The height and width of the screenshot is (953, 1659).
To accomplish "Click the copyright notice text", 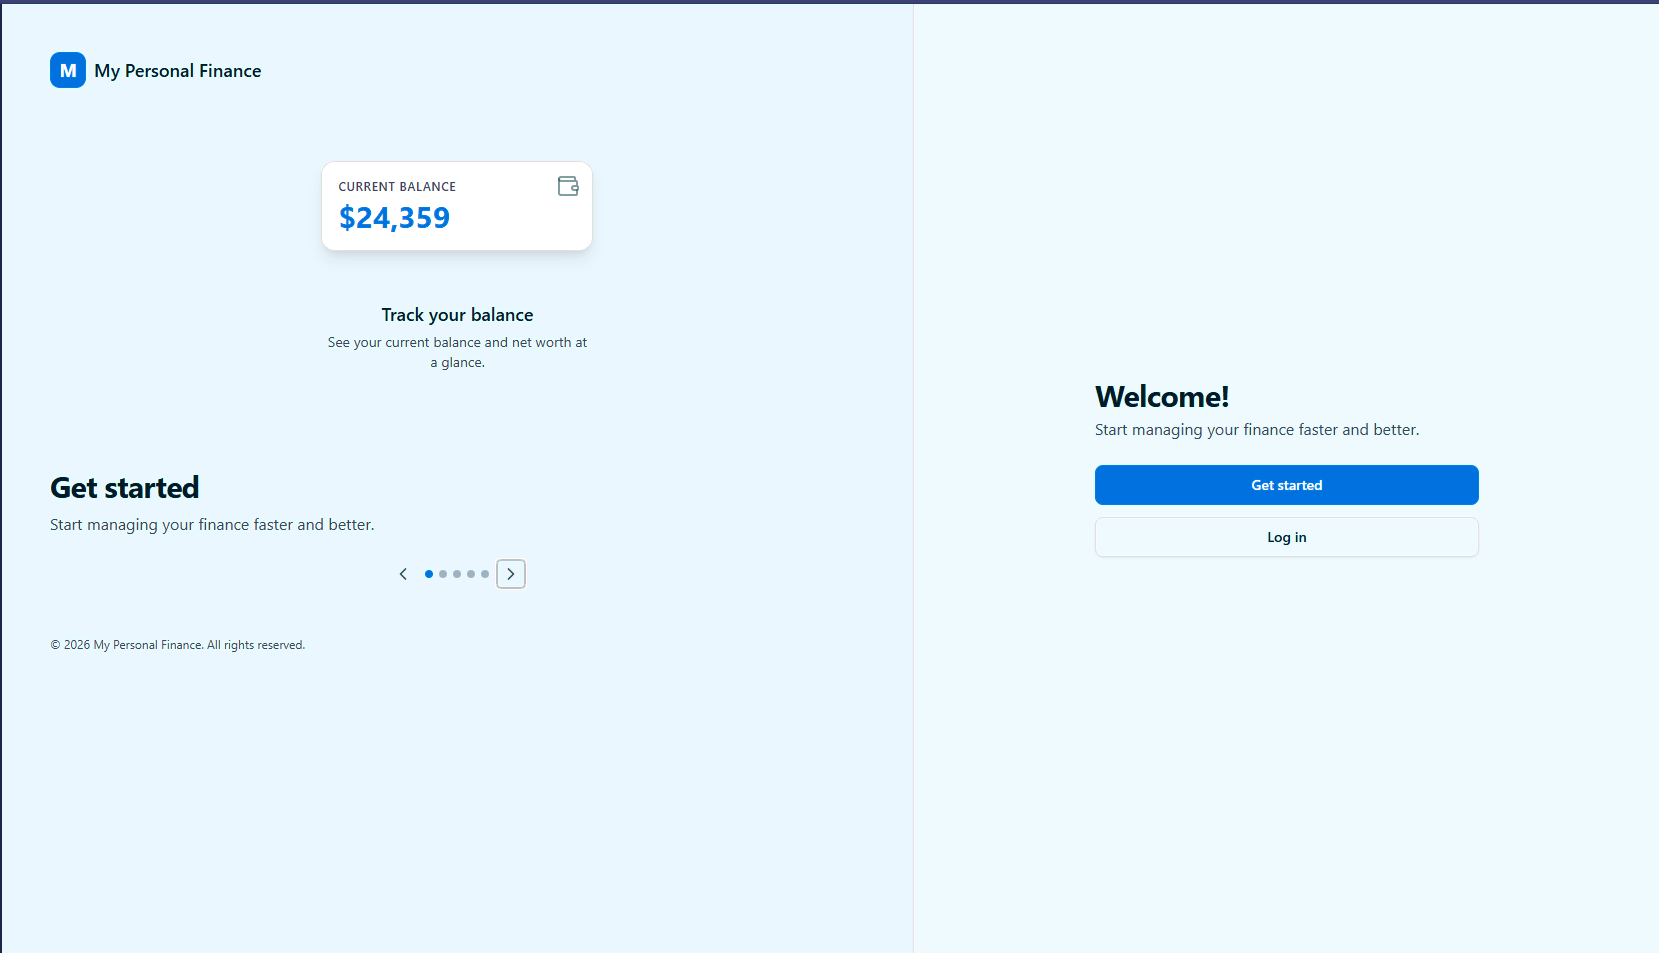I will 178,645.
